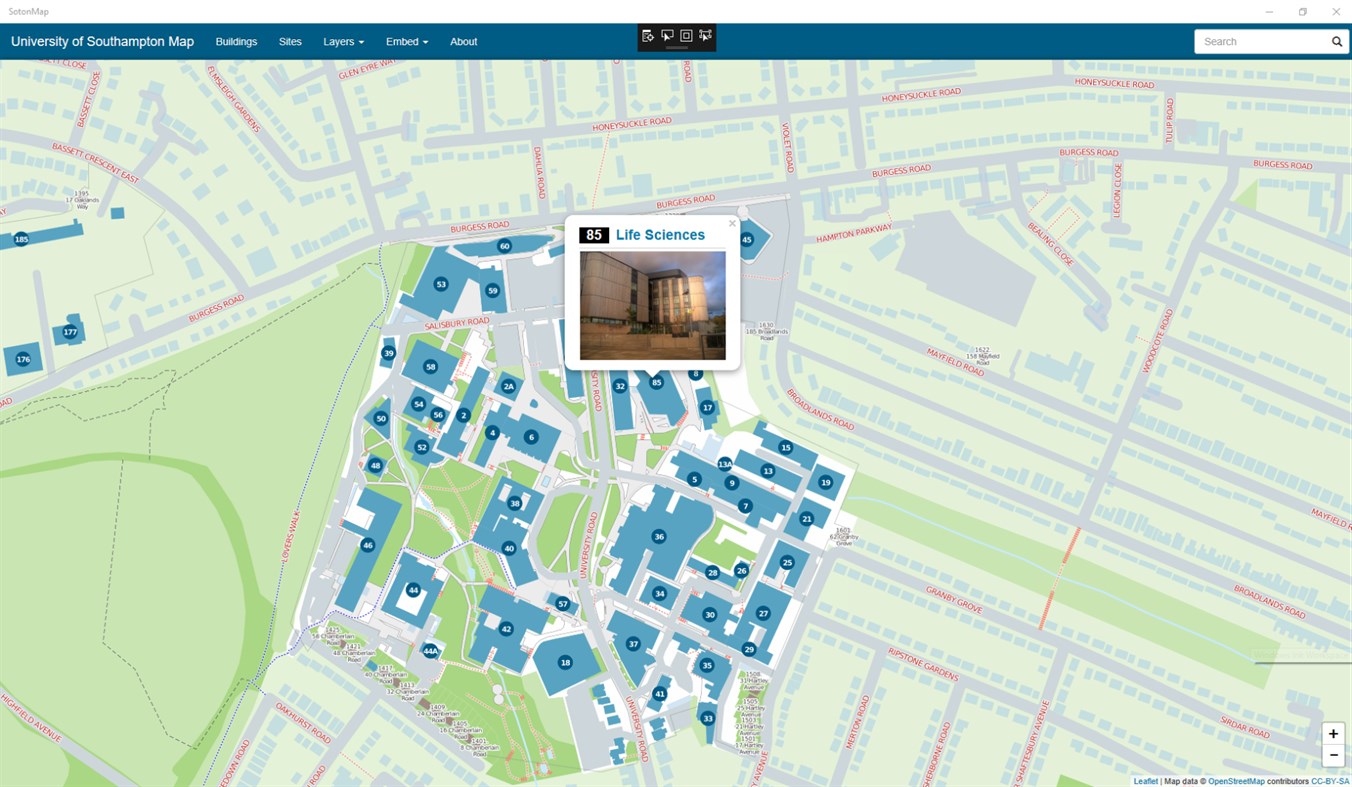Click the About menu item

coord(463,41)
